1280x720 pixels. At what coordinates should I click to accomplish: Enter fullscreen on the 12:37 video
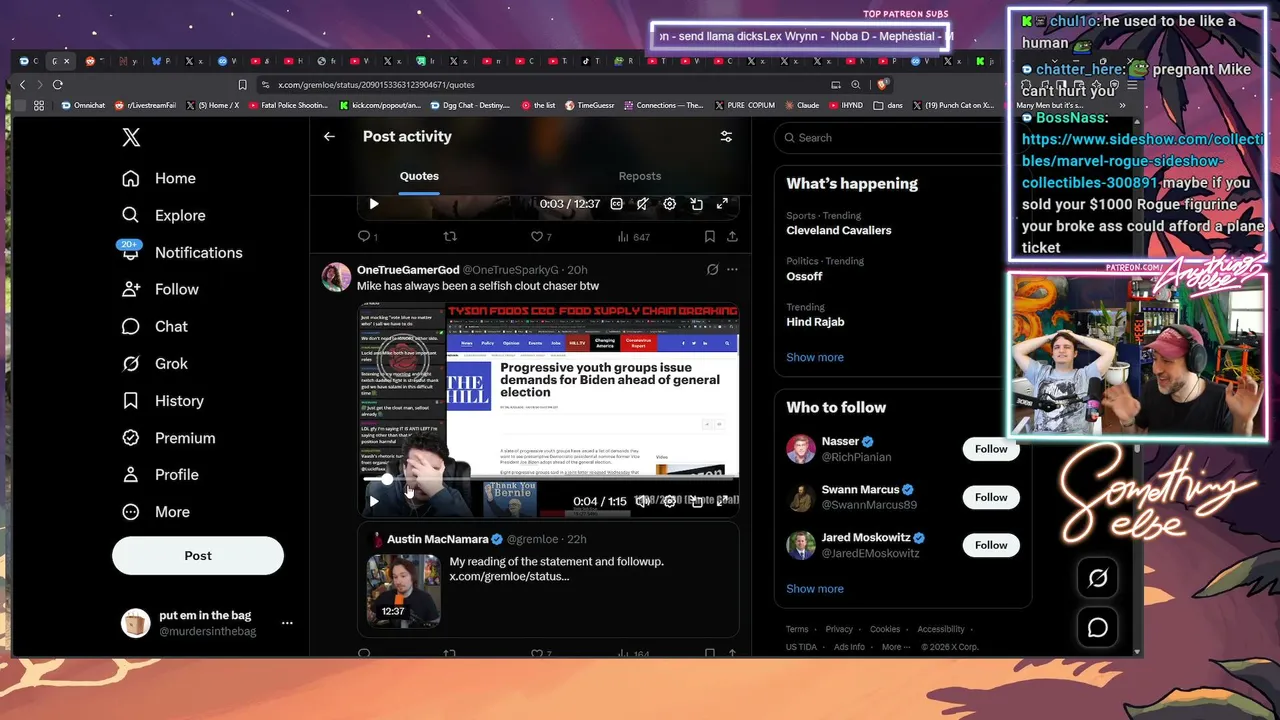pos(722,204)
